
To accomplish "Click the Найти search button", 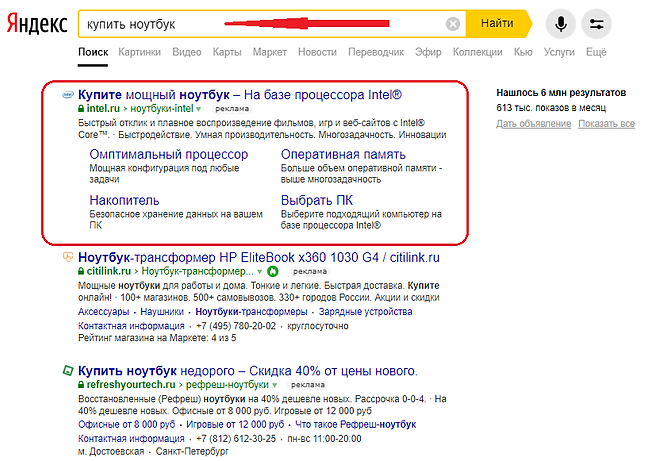I will (498, 23).
